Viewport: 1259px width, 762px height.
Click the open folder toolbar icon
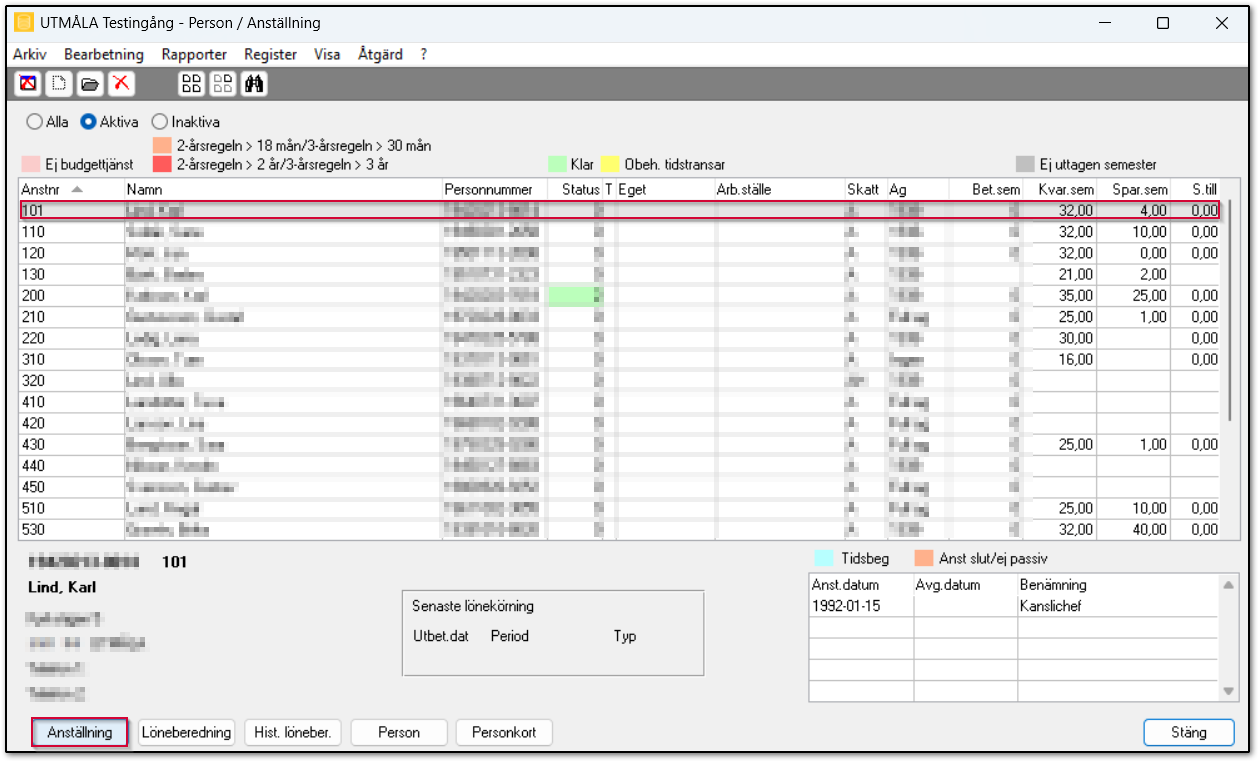90,84
